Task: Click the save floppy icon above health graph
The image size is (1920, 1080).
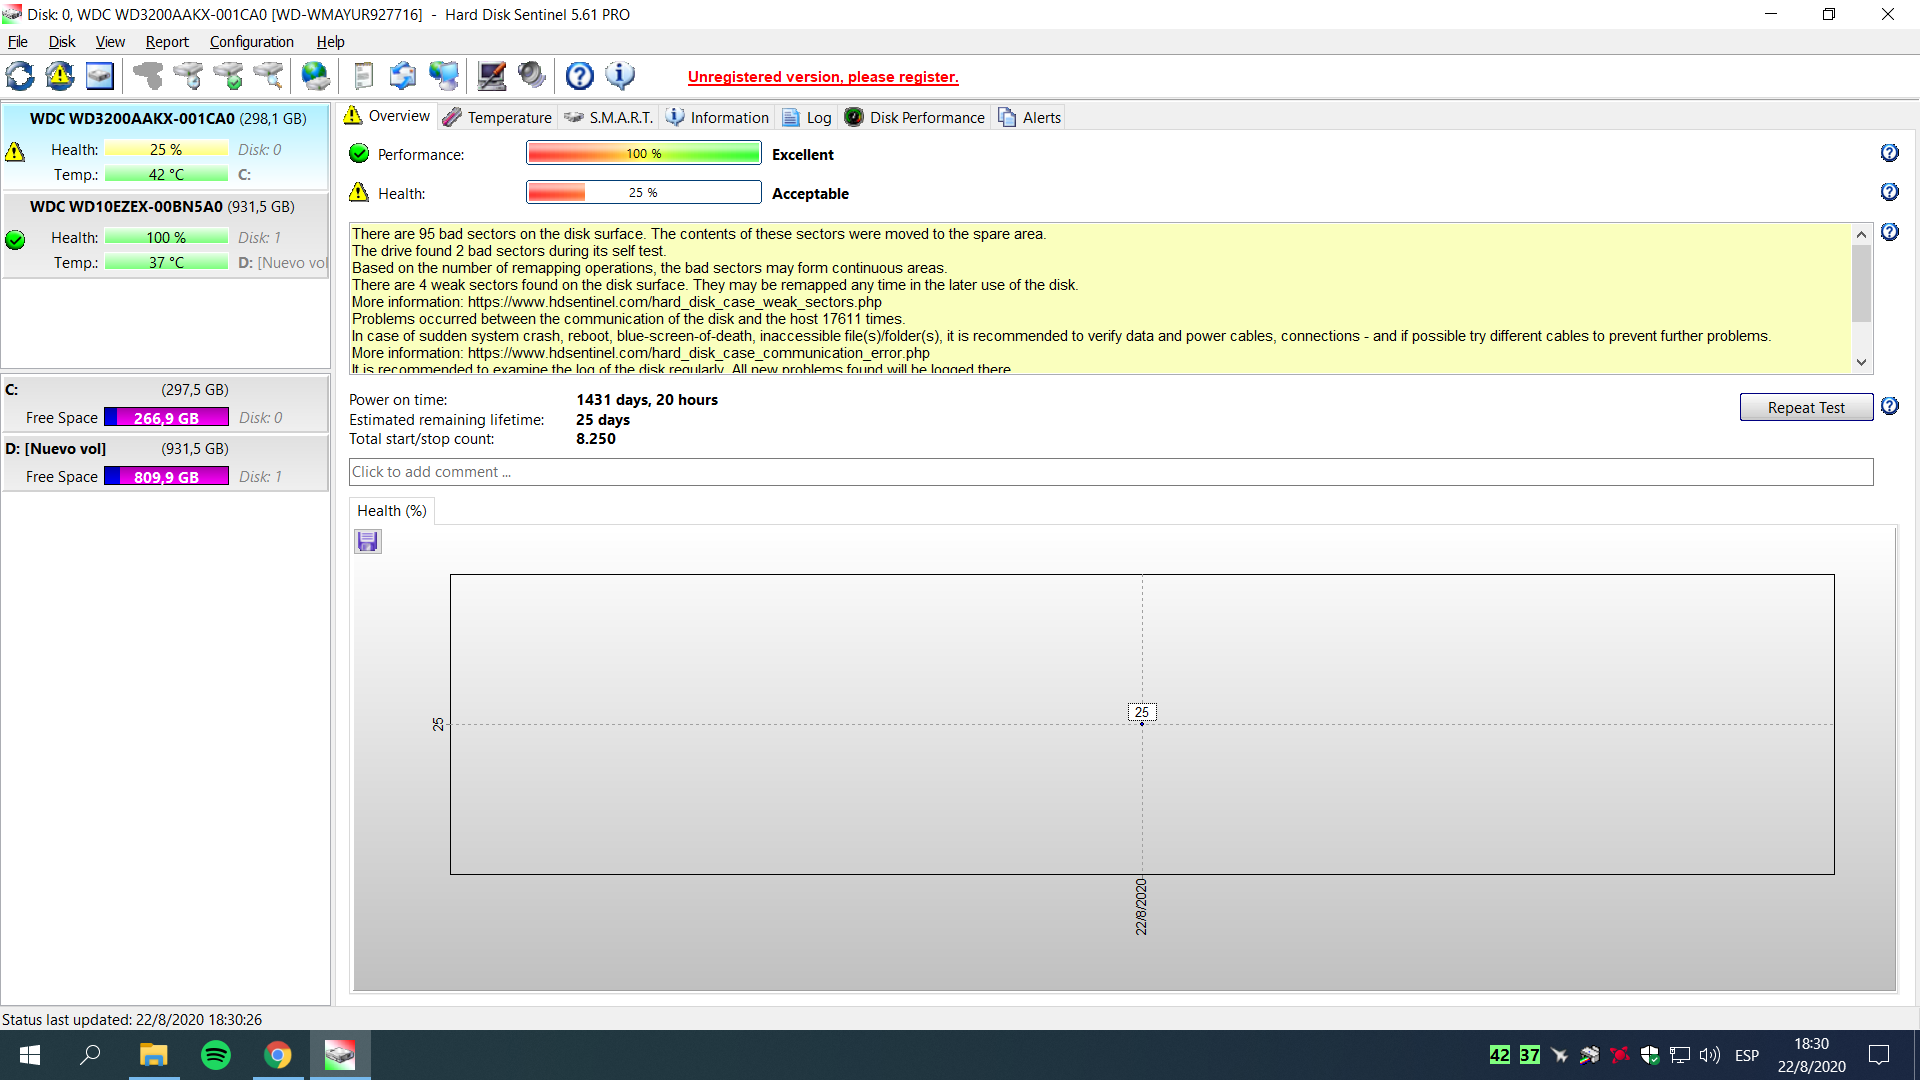Action: 368,542
